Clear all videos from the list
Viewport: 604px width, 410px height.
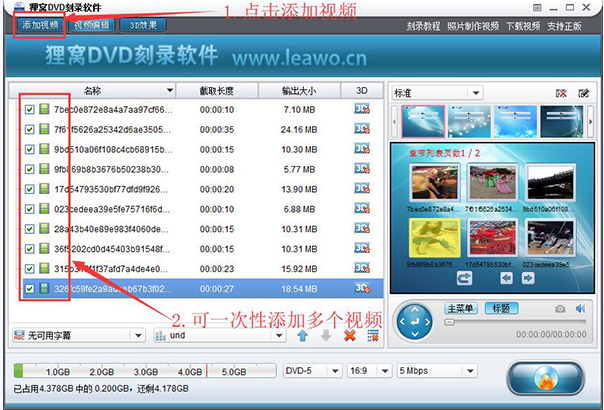(373, 336)
